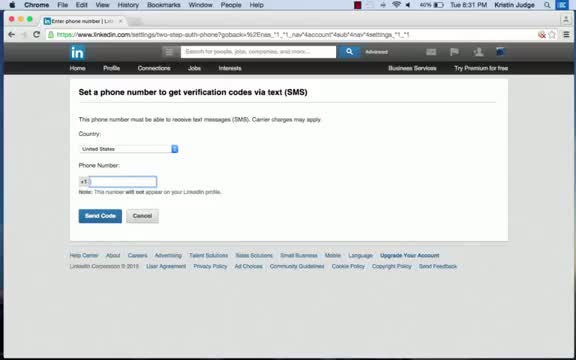The image size is (576, 360).
Task: Focus the Phone Number input field
Action: pyautogui.click(x=123, y=181)
